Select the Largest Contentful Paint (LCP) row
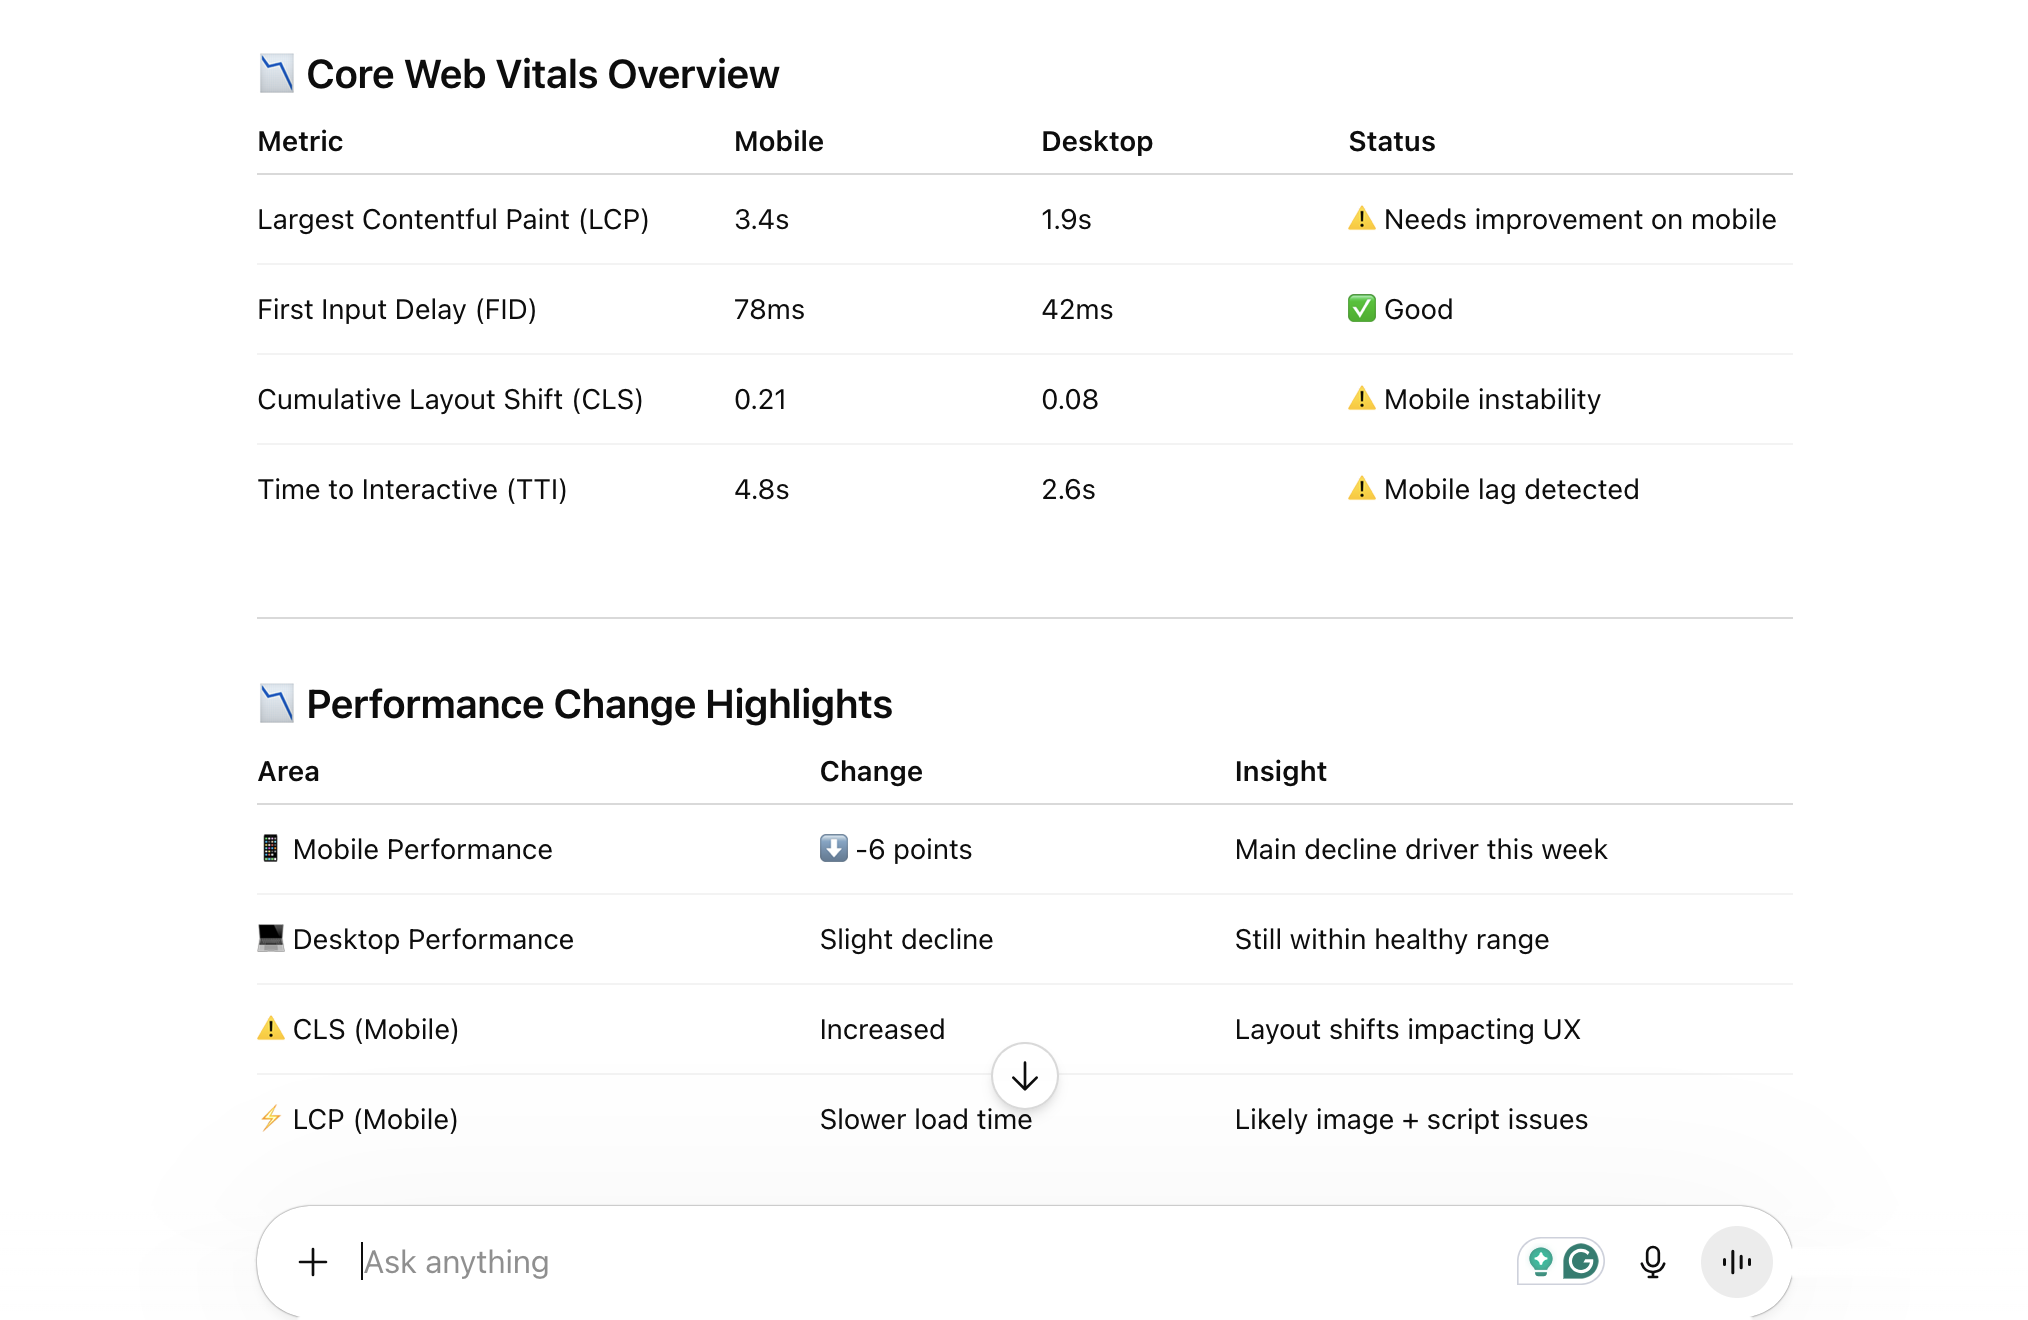 454,219
